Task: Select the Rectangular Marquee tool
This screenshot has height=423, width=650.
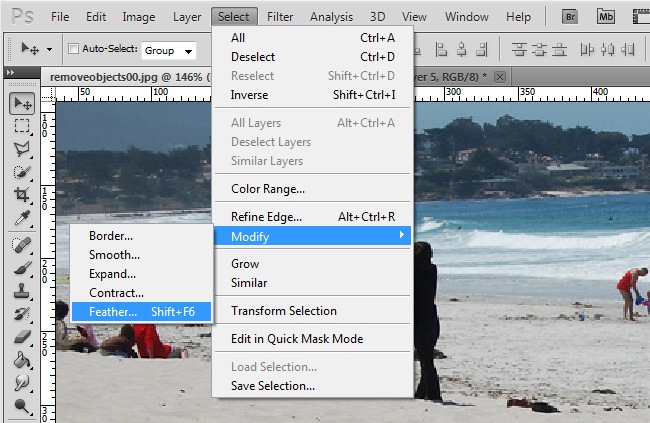Action: pyautogui.click(x=21, y=126)
